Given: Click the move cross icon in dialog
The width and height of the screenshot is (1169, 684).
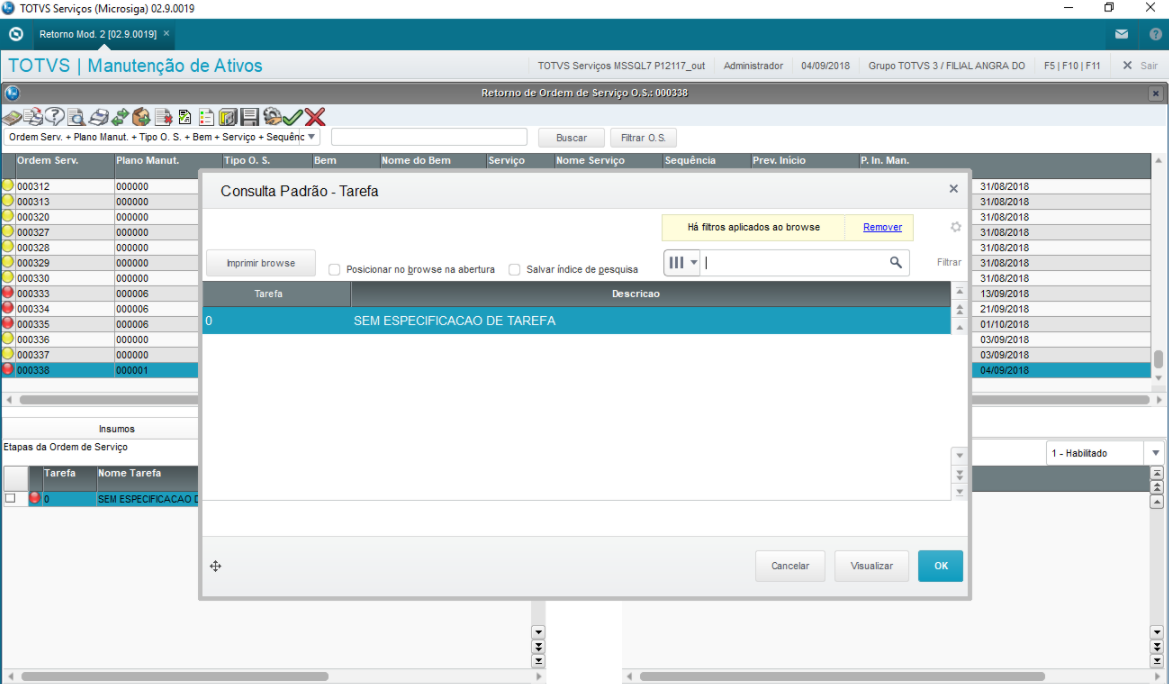Looking at the screenshot, I should 215,566.
